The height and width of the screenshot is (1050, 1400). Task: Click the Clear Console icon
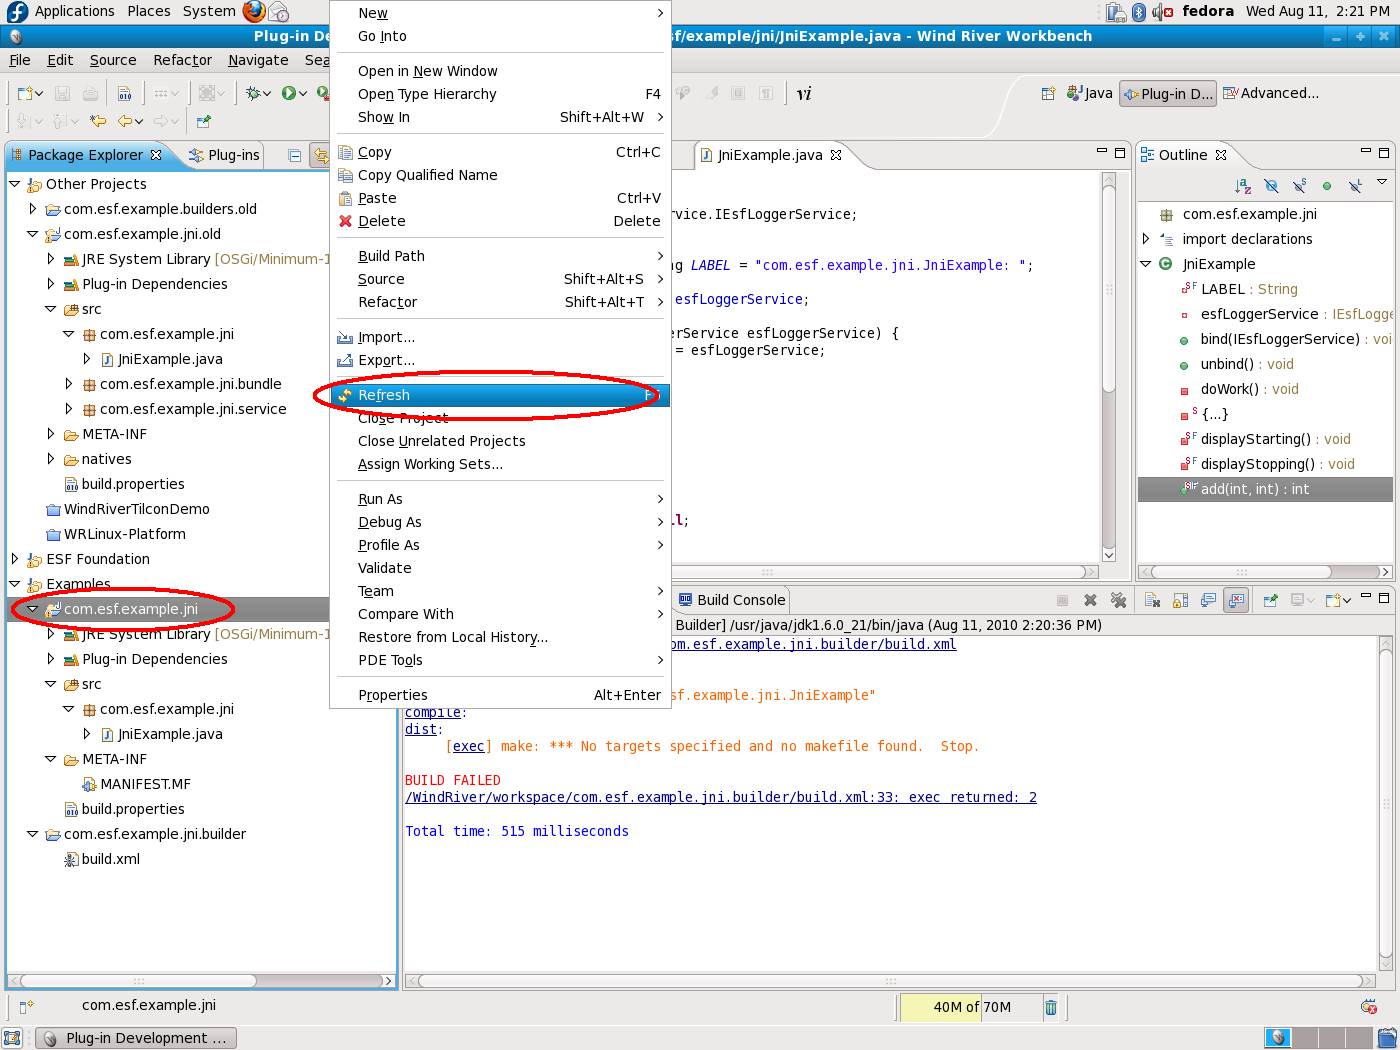tap(1152, 600)
